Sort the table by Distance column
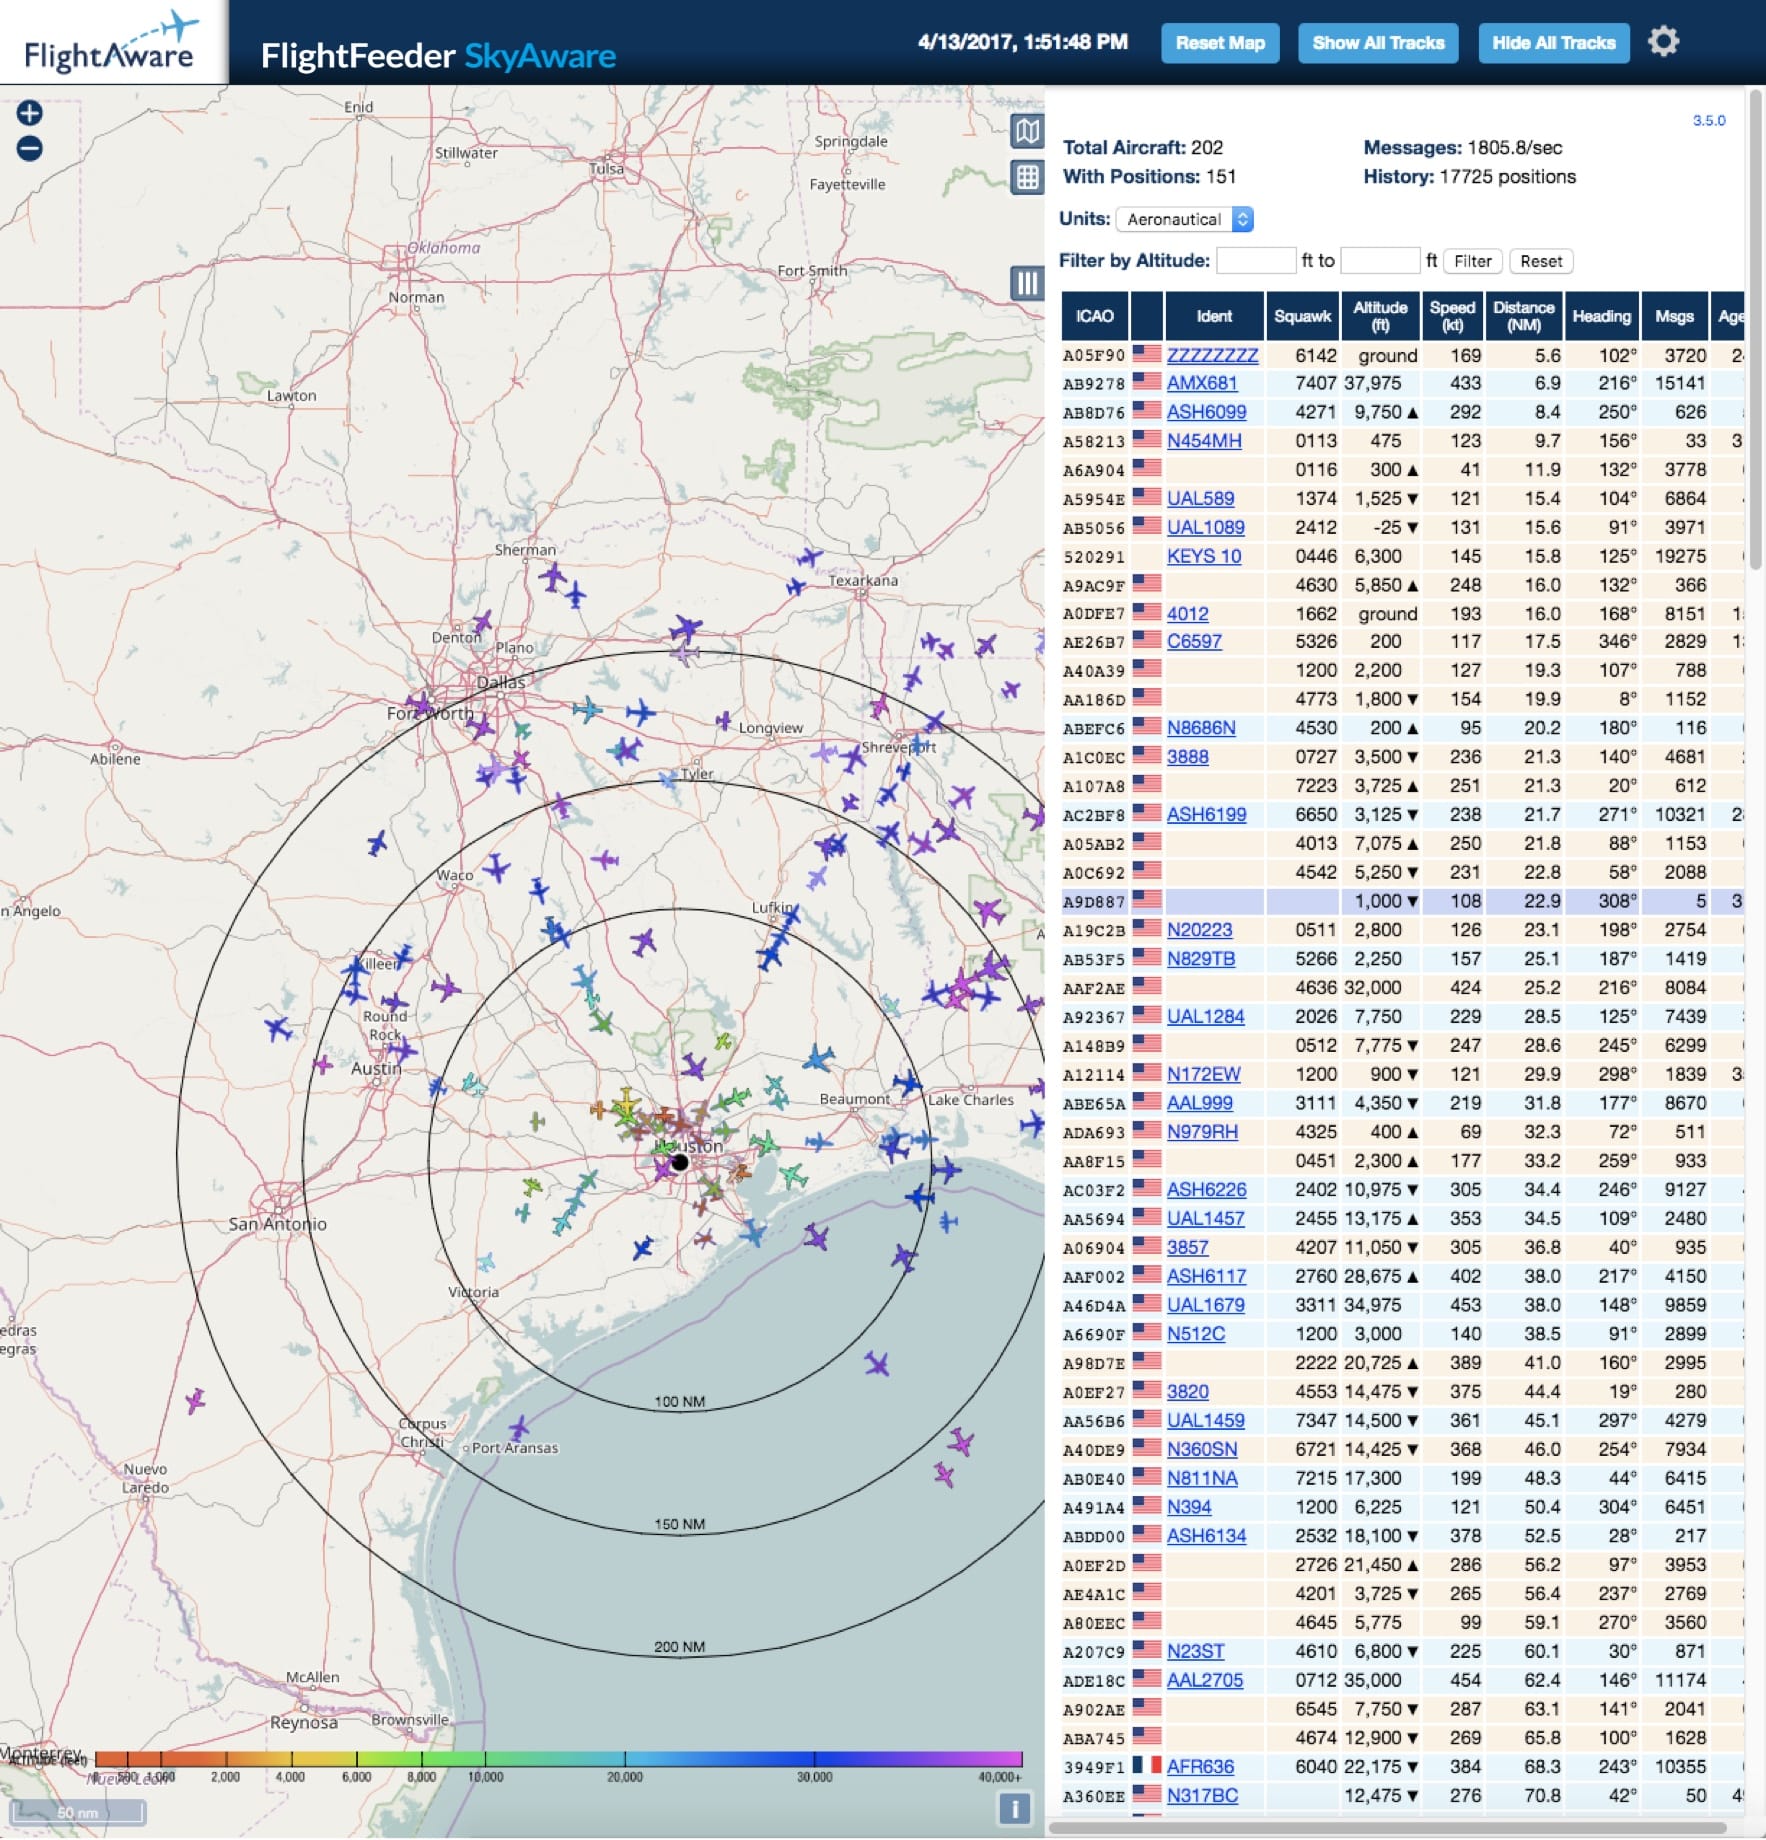Viewport: 1766px width, 1840px height. tap(1526, 315)
